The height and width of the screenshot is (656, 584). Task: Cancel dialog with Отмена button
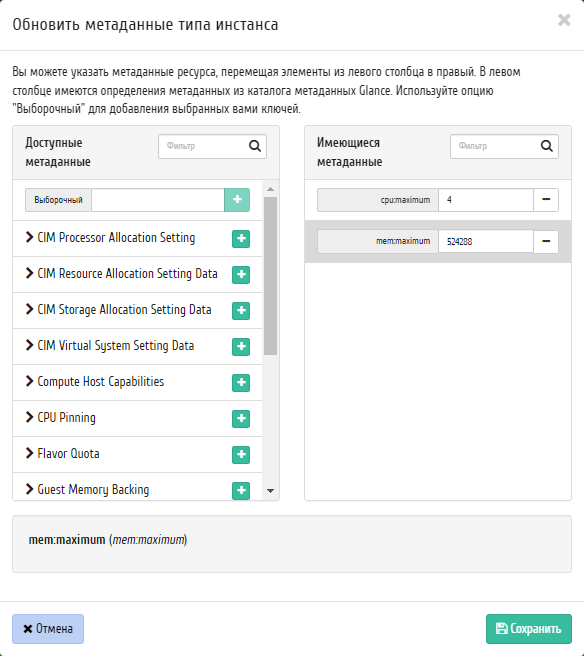(48, 629)
